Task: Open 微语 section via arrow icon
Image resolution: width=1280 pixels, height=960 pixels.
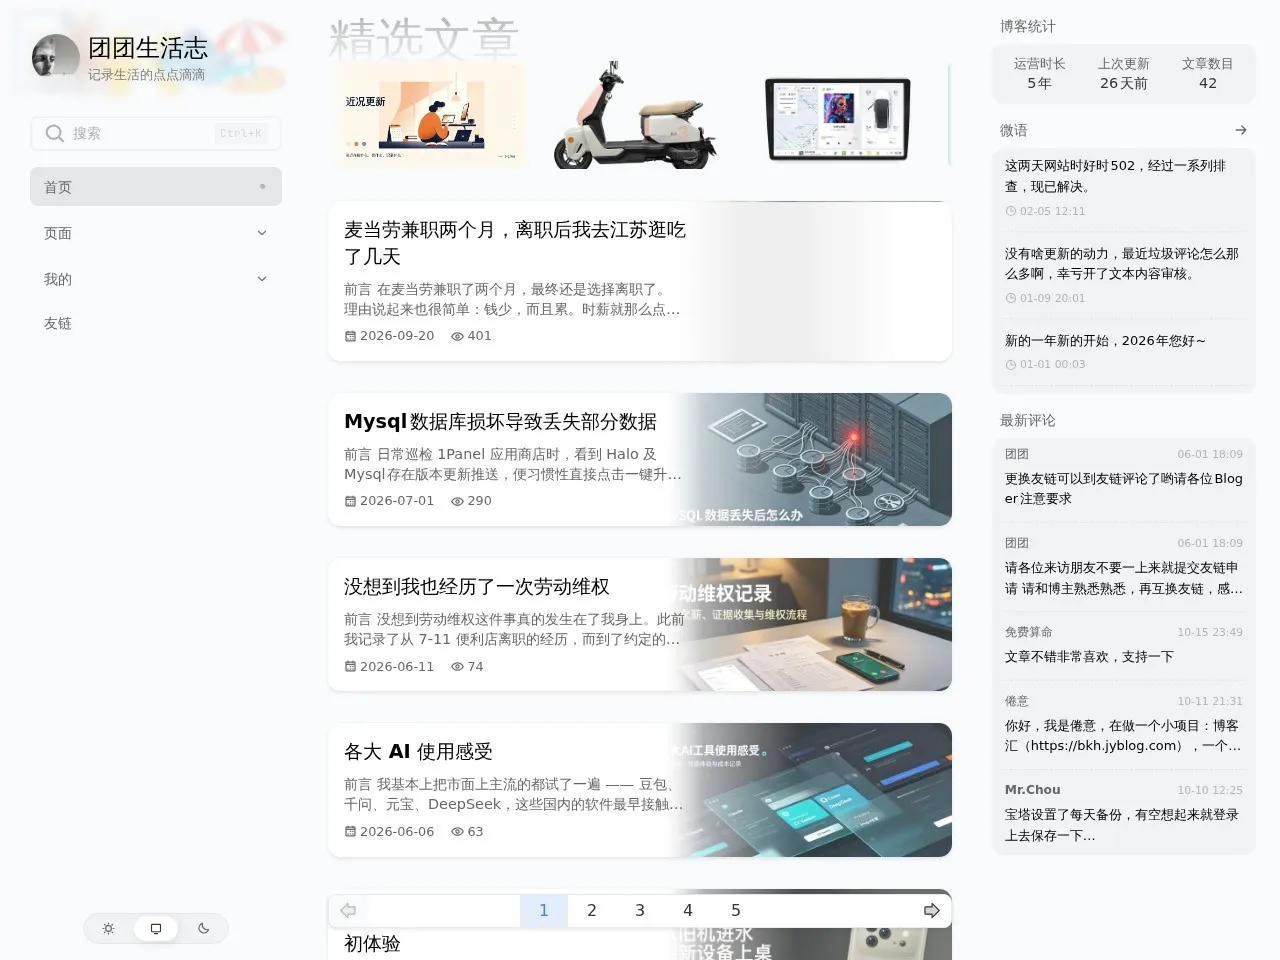Action: pos(1241,130)
